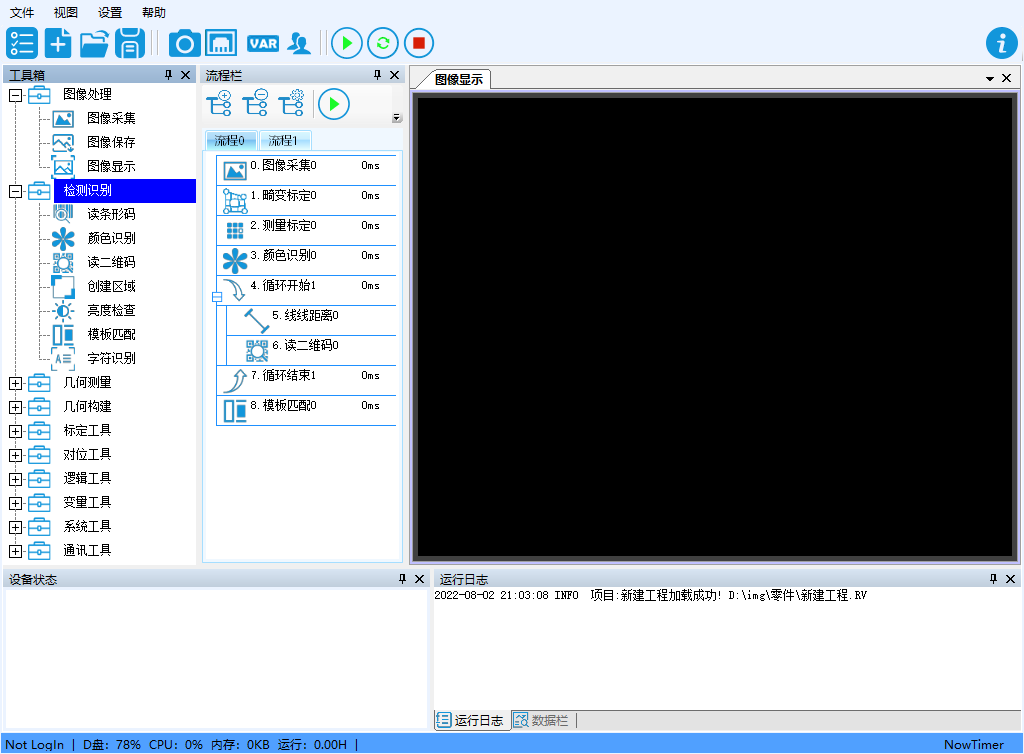Image resolution: width=1024 pixels, height=754 pixels.
Task: Open the 设置 menu
Action: (110, 12)
